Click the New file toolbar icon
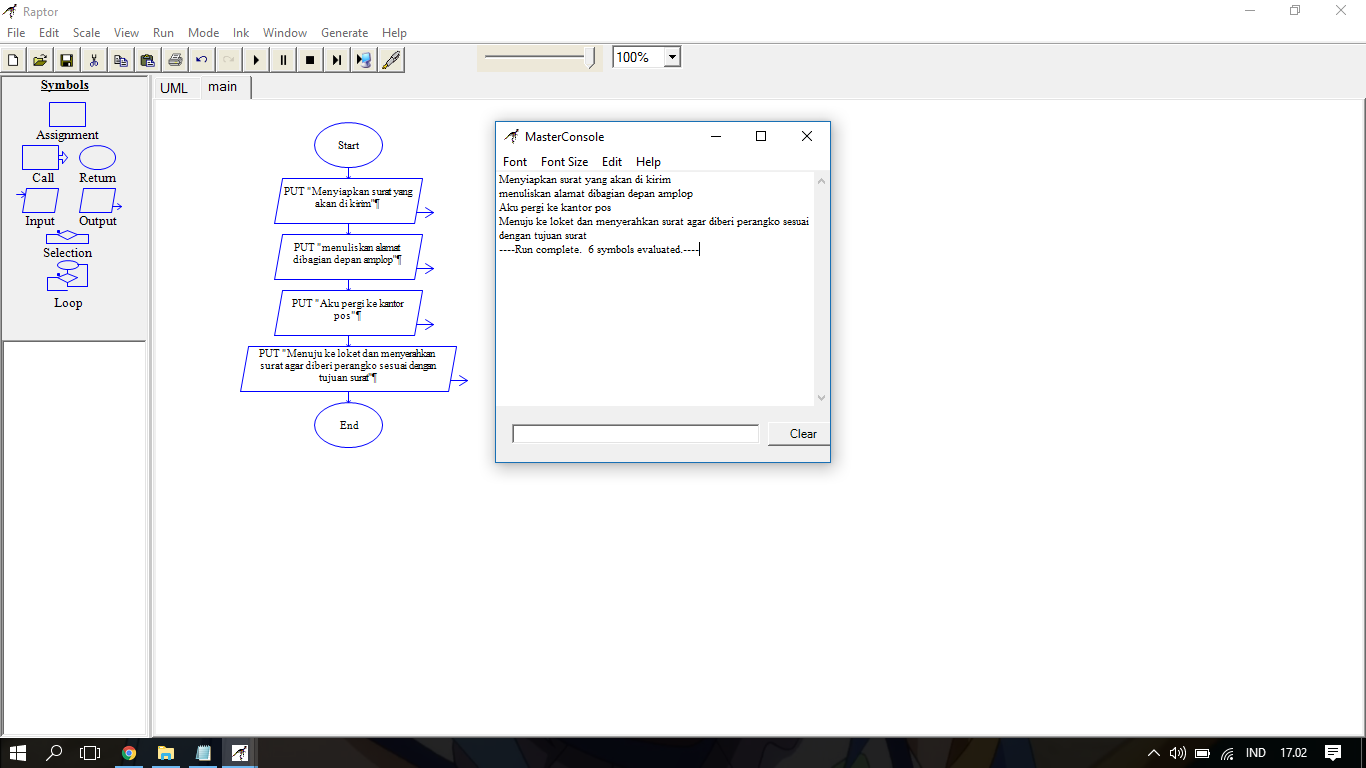 [x=13, y=60]
